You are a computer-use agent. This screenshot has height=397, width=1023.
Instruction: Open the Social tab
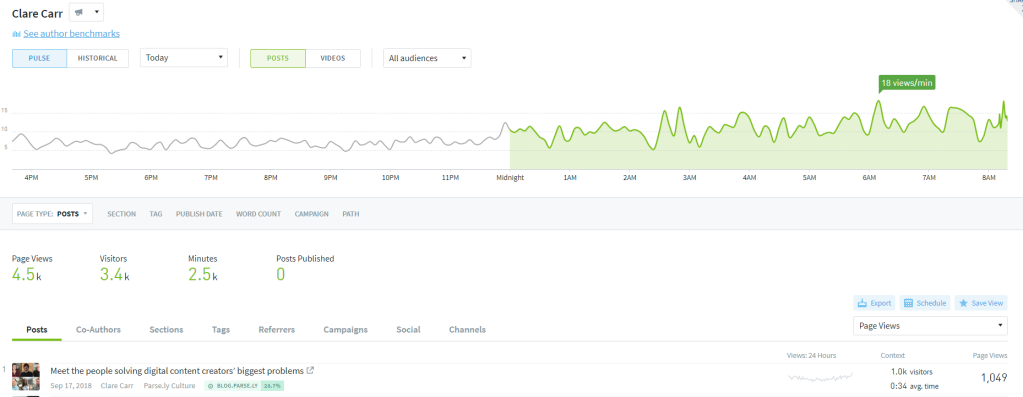click(x=408, y=330)
